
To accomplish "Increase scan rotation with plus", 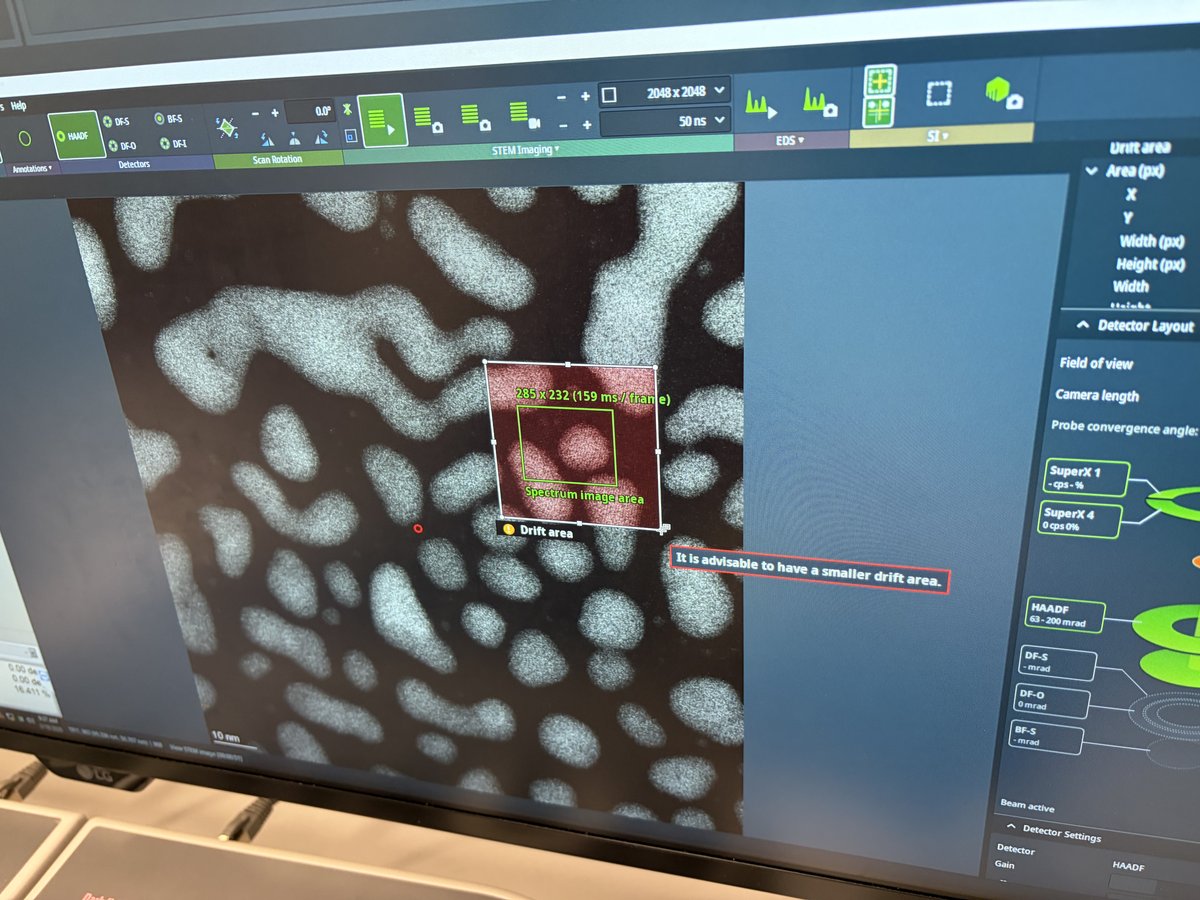I will 275,113.
